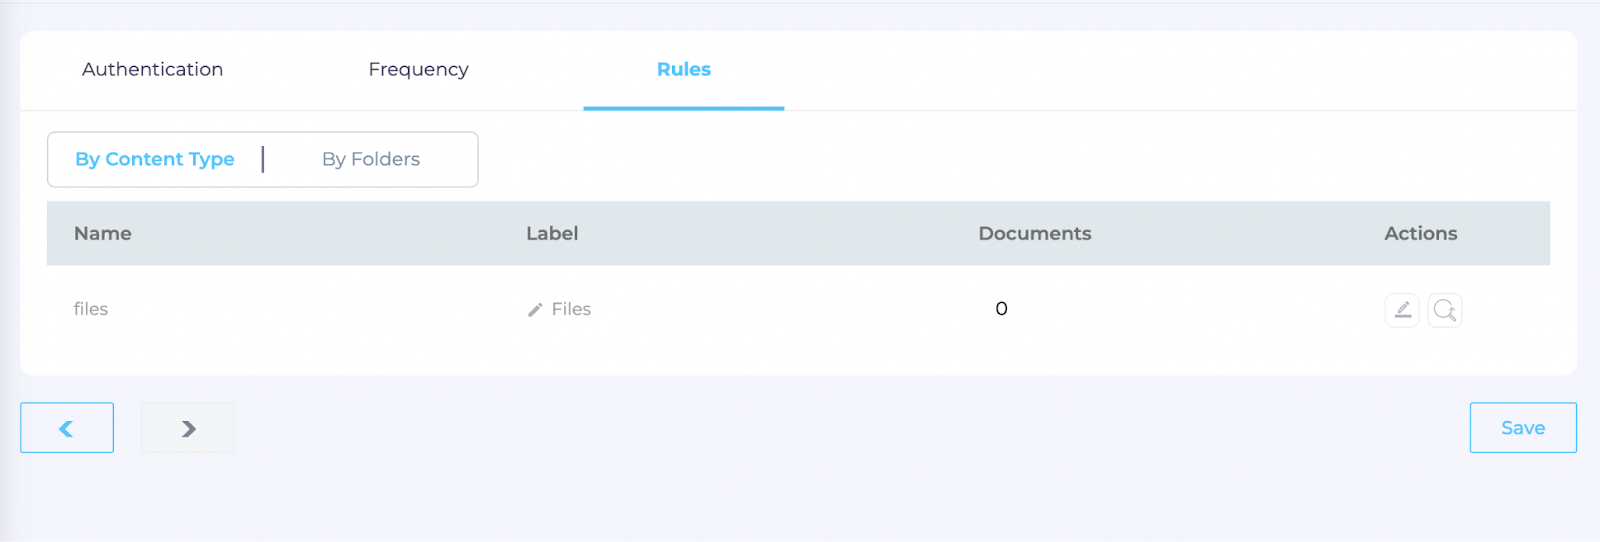Switch rules view to By Folders
The height and width of the screenshot is (542, 1600).
371,159
